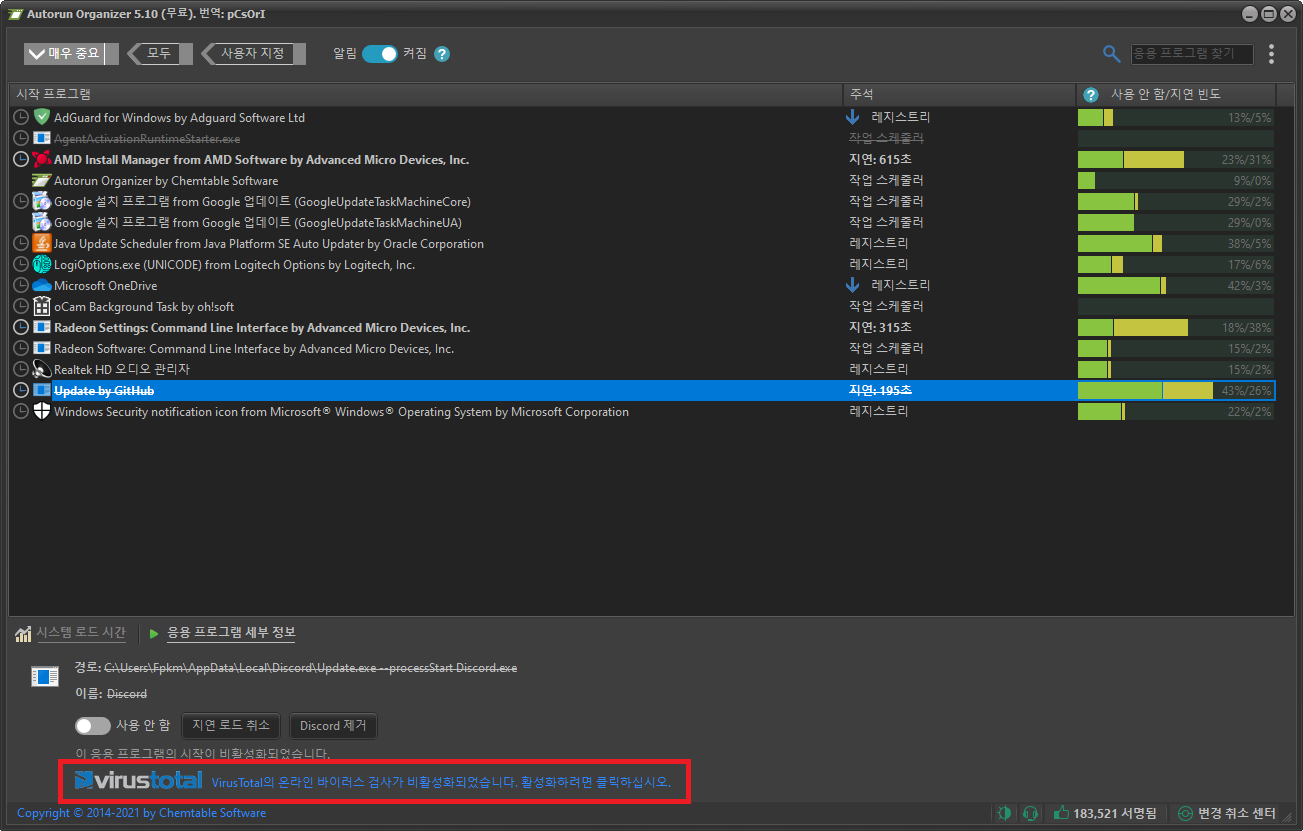This screenshot has width=1303, height=831.
Task: Click 작업 스케줄러 cell in oCam row
Action: [886, 306]
